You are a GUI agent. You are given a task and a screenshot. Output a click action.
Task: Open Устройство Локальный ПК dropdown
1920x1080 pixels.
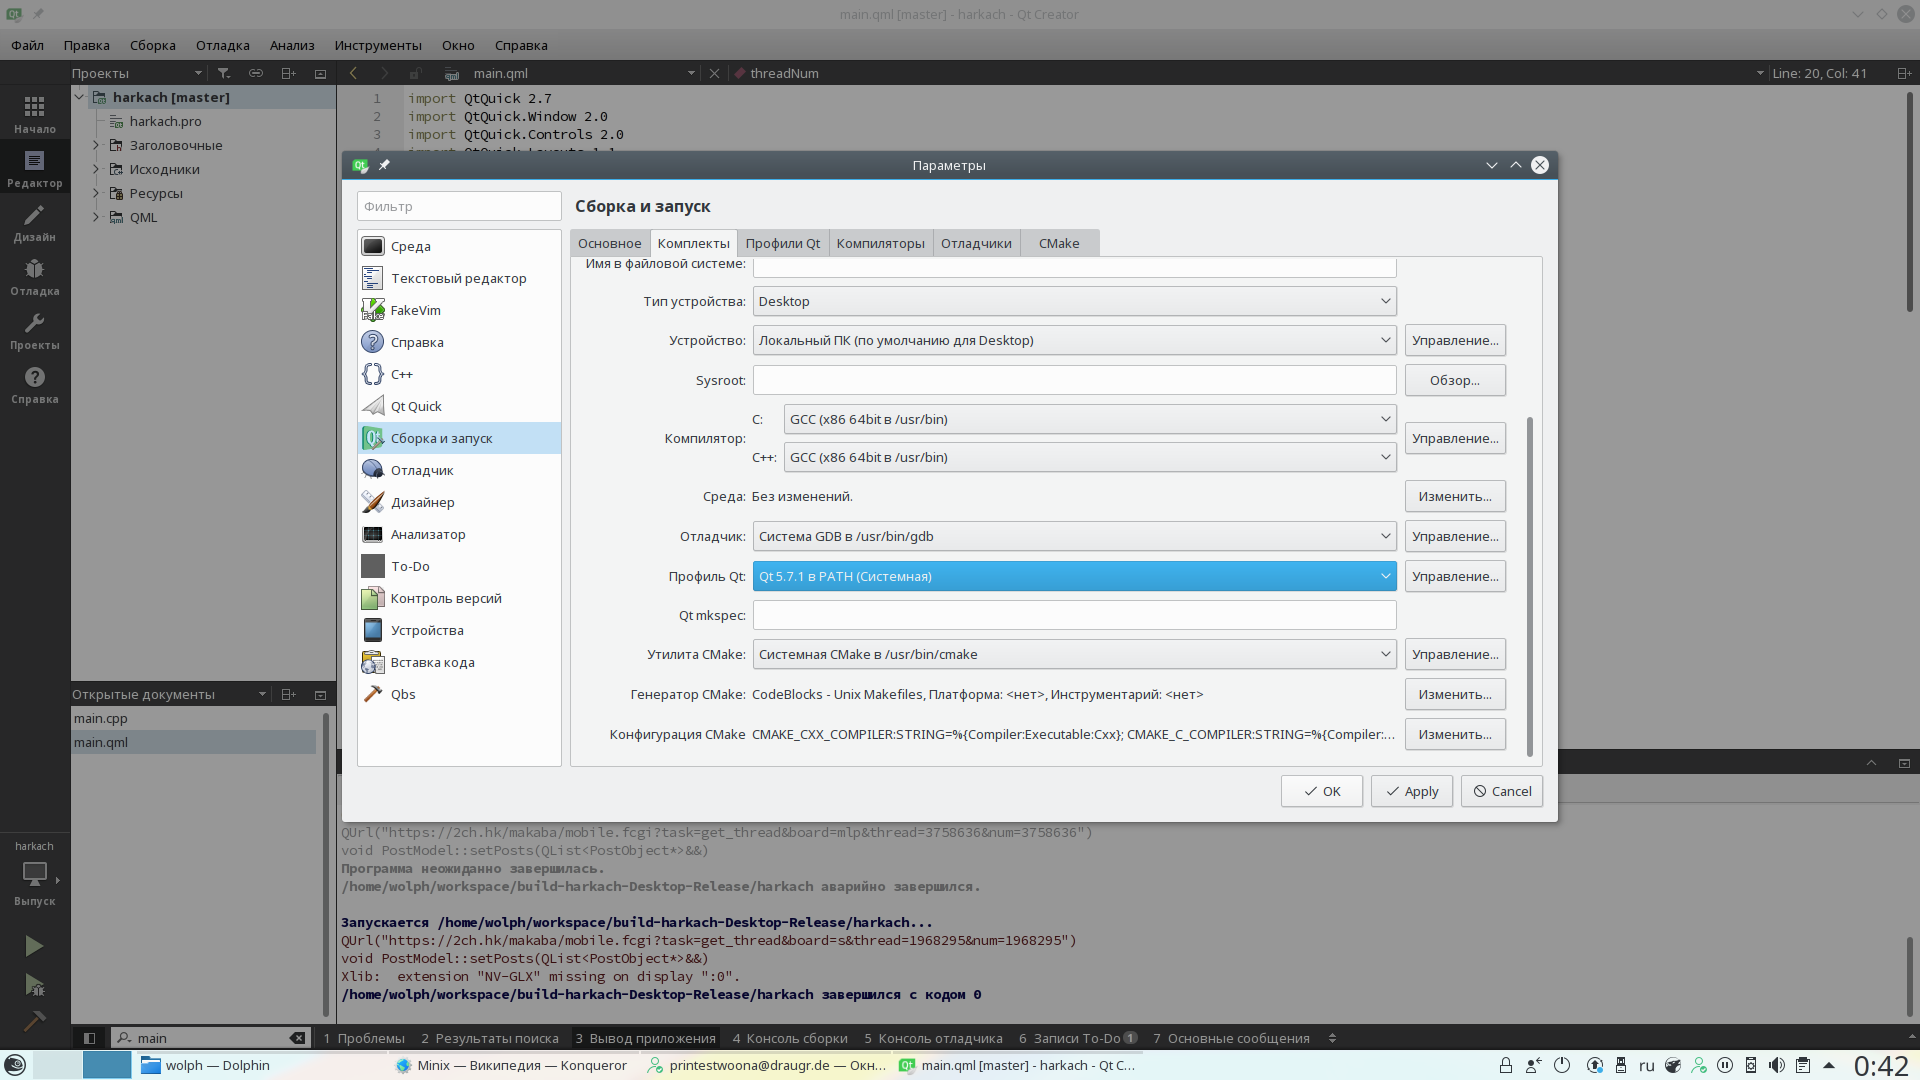[x=1074, y=340]
